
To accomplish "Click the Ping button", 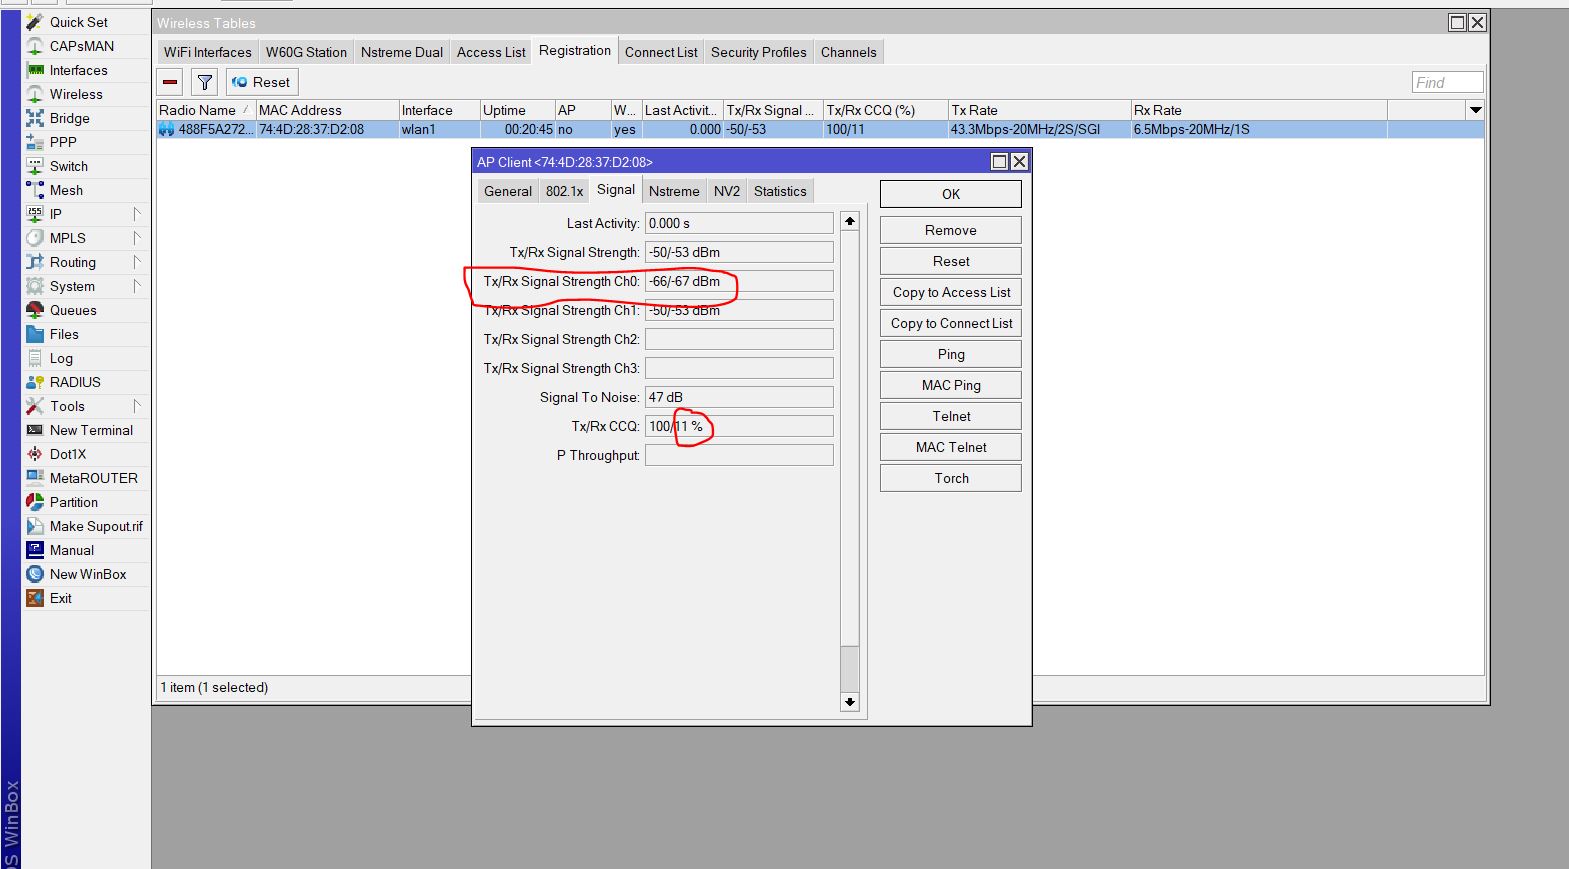I will tap(951, 354).
